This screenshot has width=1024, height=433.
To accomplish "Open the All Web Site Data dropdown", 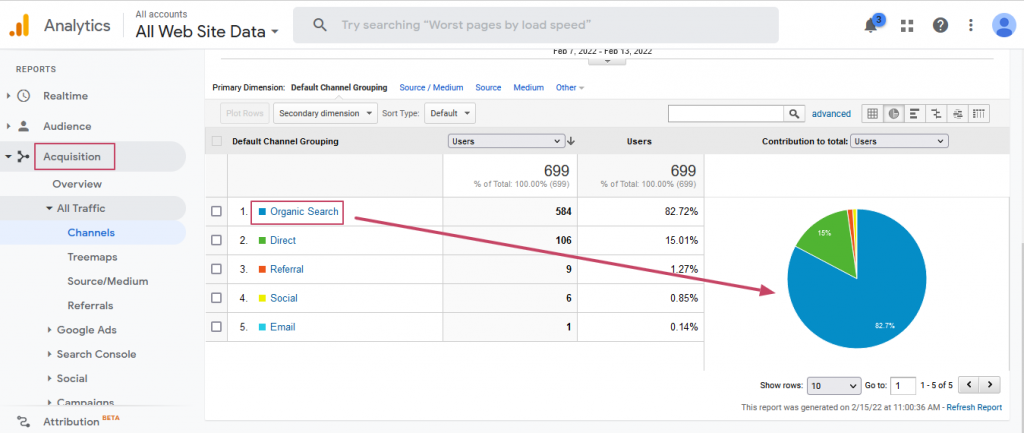I will pyautogui.click(x=207, y=31).
